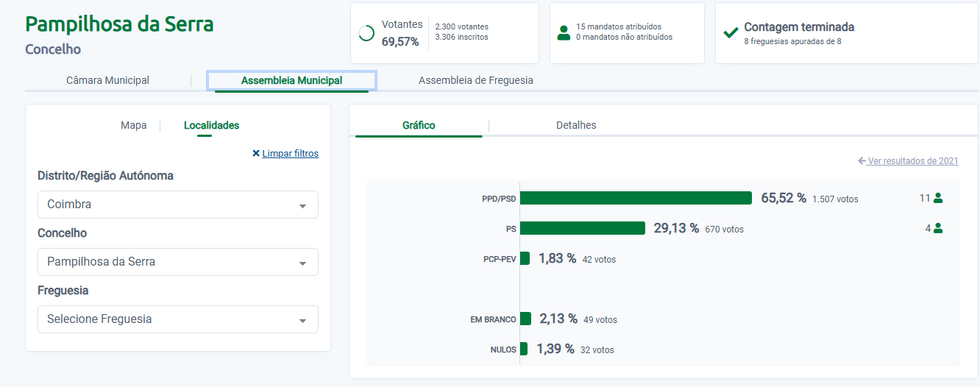The image size is (980, 387).
Task: Clear filters with Limpar filtros link
Action: (x=290, y=153)
